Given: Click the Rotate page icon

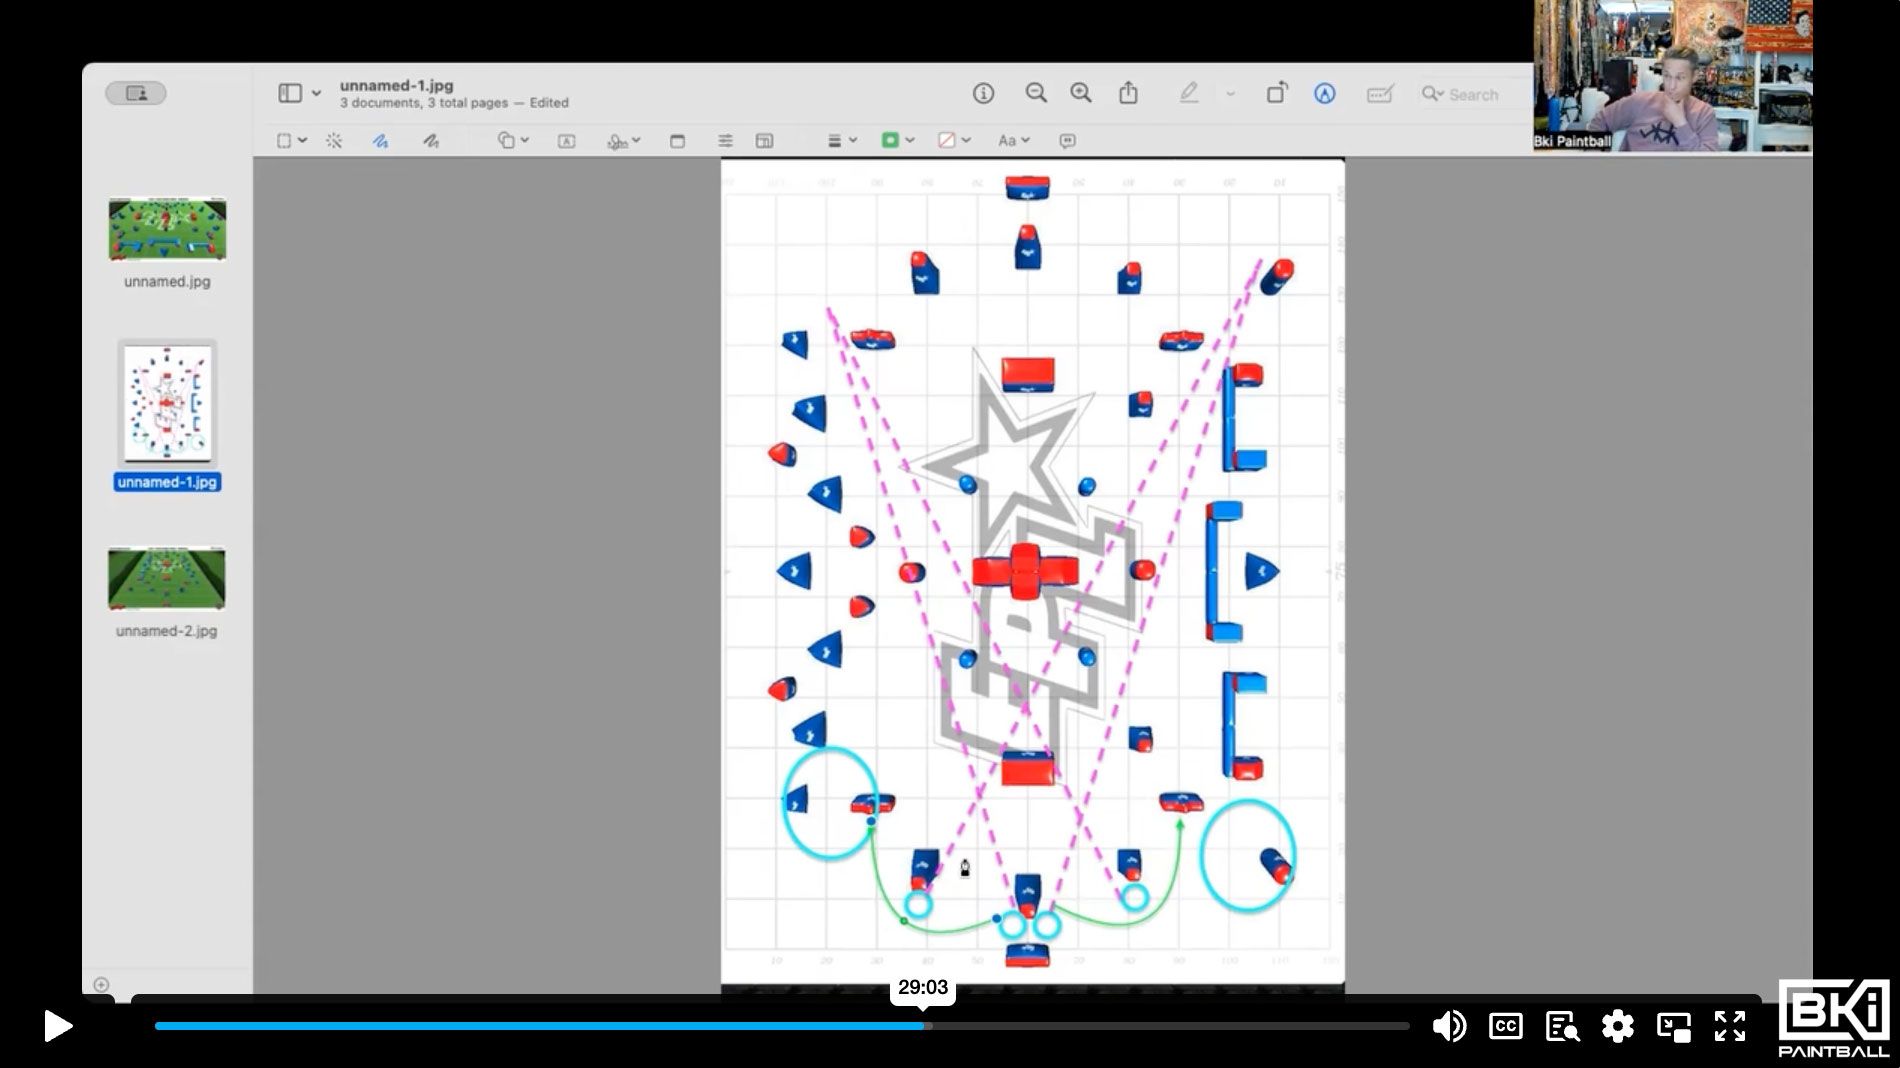Looking at the screenshot, I should [x=1277, y=93].
